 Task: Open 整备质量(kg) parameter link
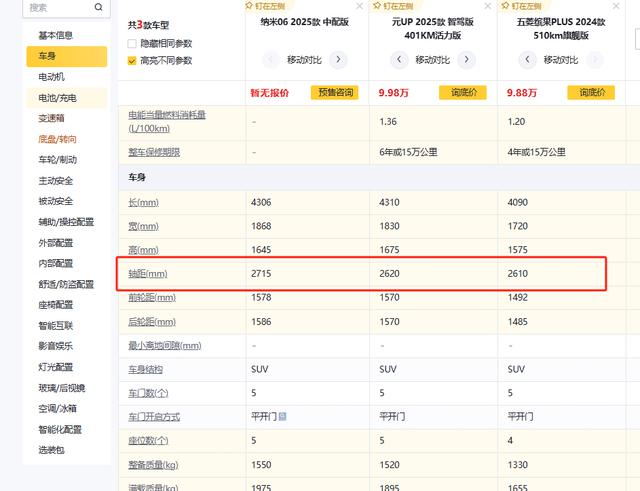point(153,465)
